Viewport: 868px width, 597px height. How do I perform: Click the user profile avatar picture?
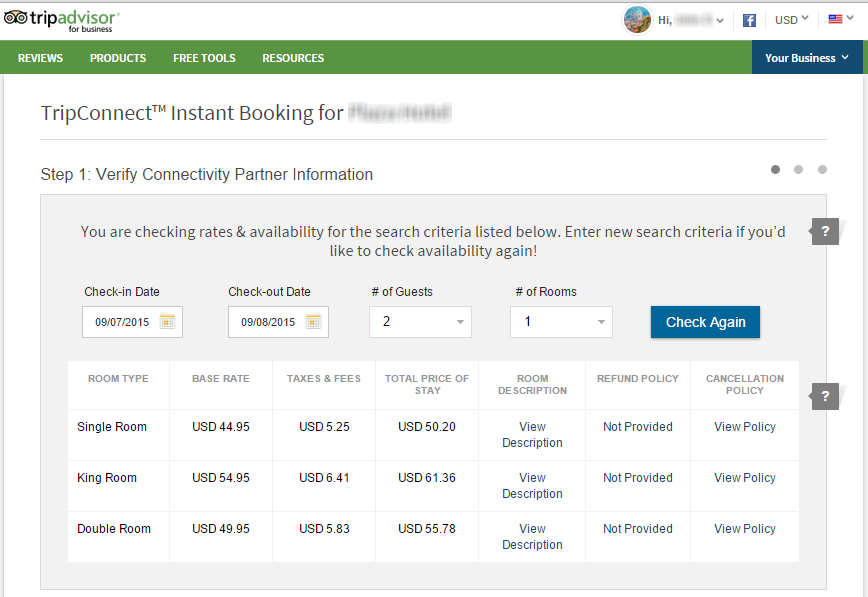[637, 20]
